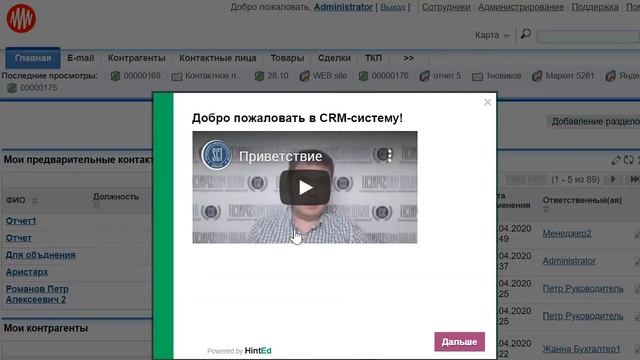Click the Добавление раздела button
640x360 pixels.
click(593, 121)
